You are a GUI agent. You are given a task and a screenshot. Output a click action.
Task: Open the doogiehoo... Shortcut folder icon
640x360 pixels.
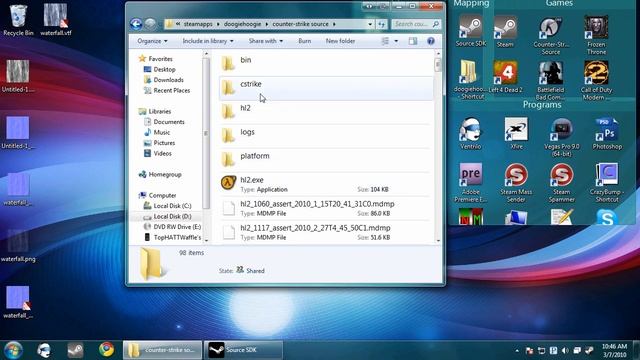471,80
